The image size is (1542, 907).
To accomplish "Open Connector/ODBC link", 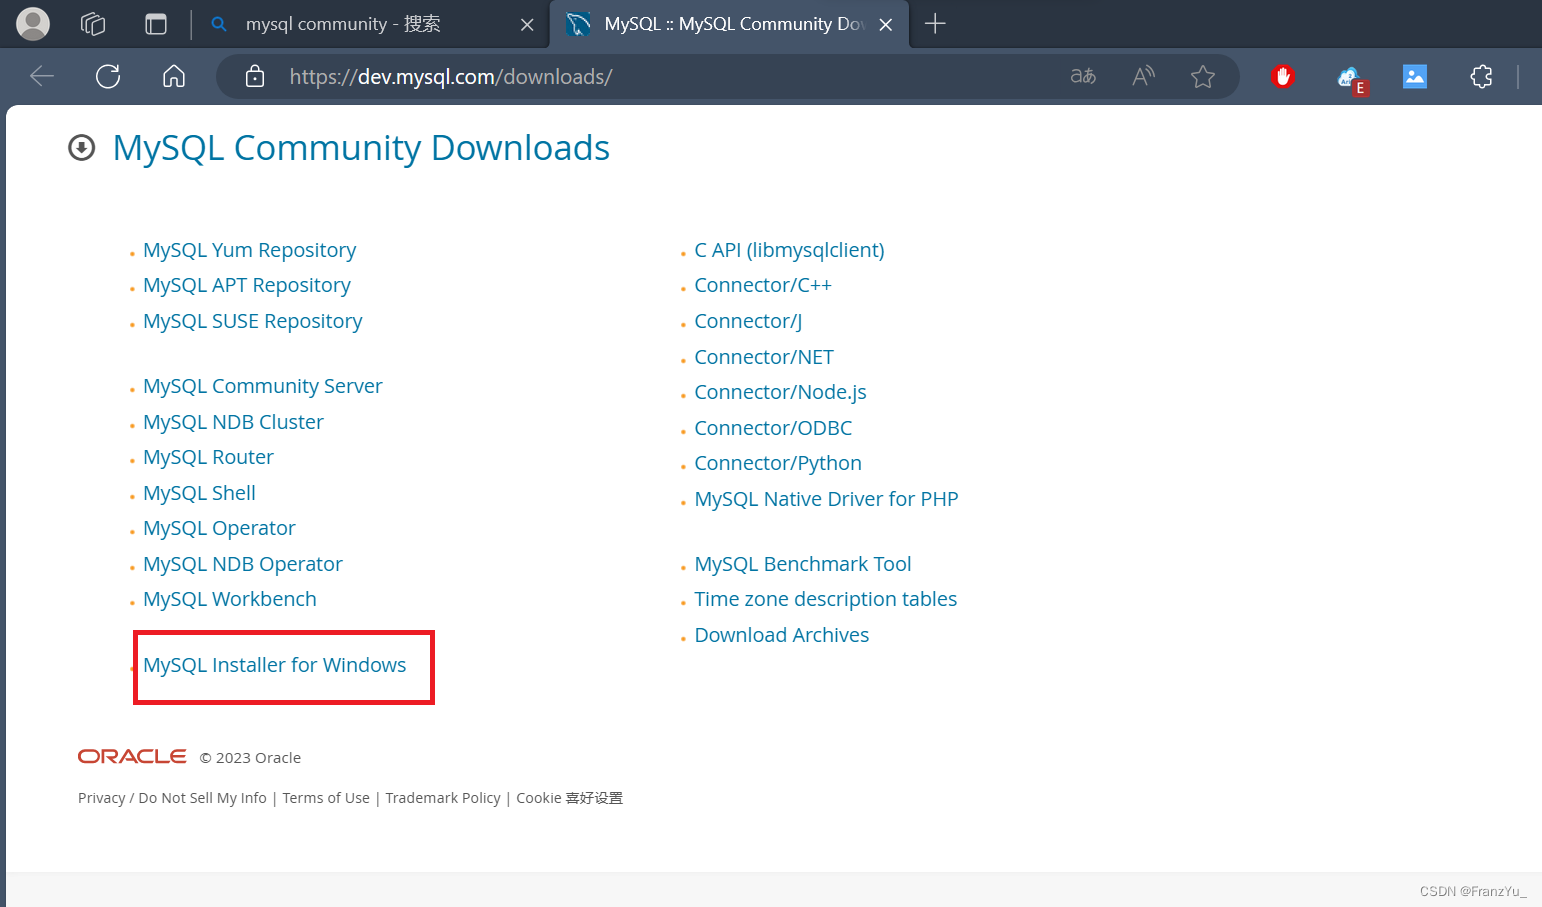I will [774, 428].
